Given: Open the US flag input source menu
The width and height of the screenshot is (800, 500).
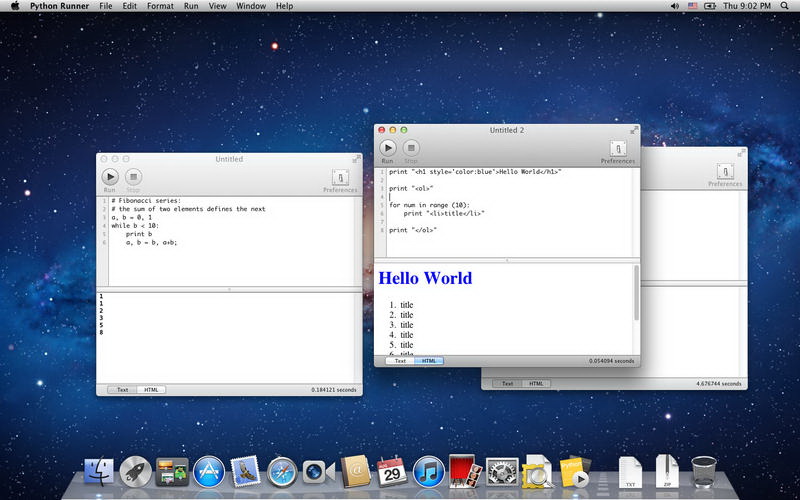Looking at the screenshot, I should 694,6.
